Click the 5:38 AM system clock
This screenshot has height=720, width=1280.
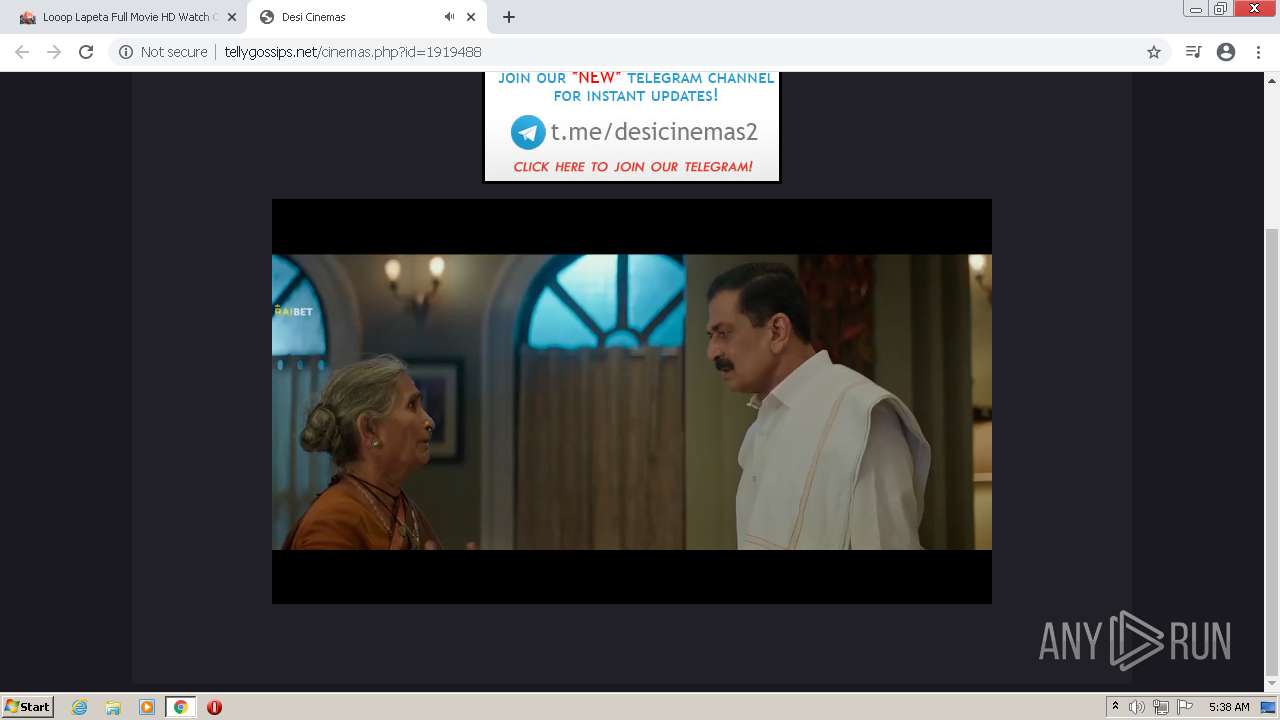[x=1229, y=707]
